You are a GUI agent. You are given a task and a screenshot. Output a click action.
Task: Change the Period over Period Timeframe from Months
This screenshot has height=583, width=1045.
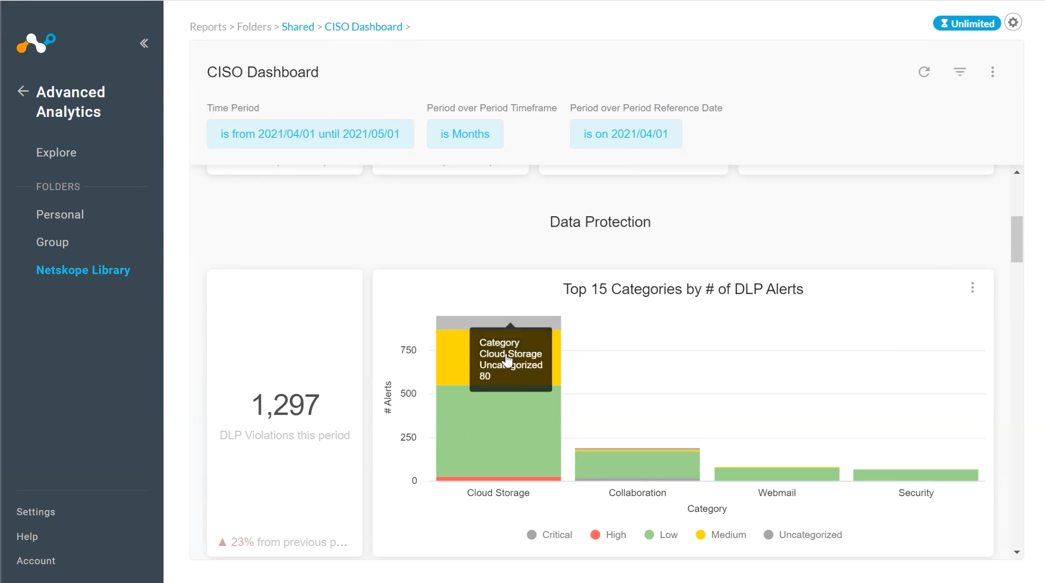pos(465,133)
